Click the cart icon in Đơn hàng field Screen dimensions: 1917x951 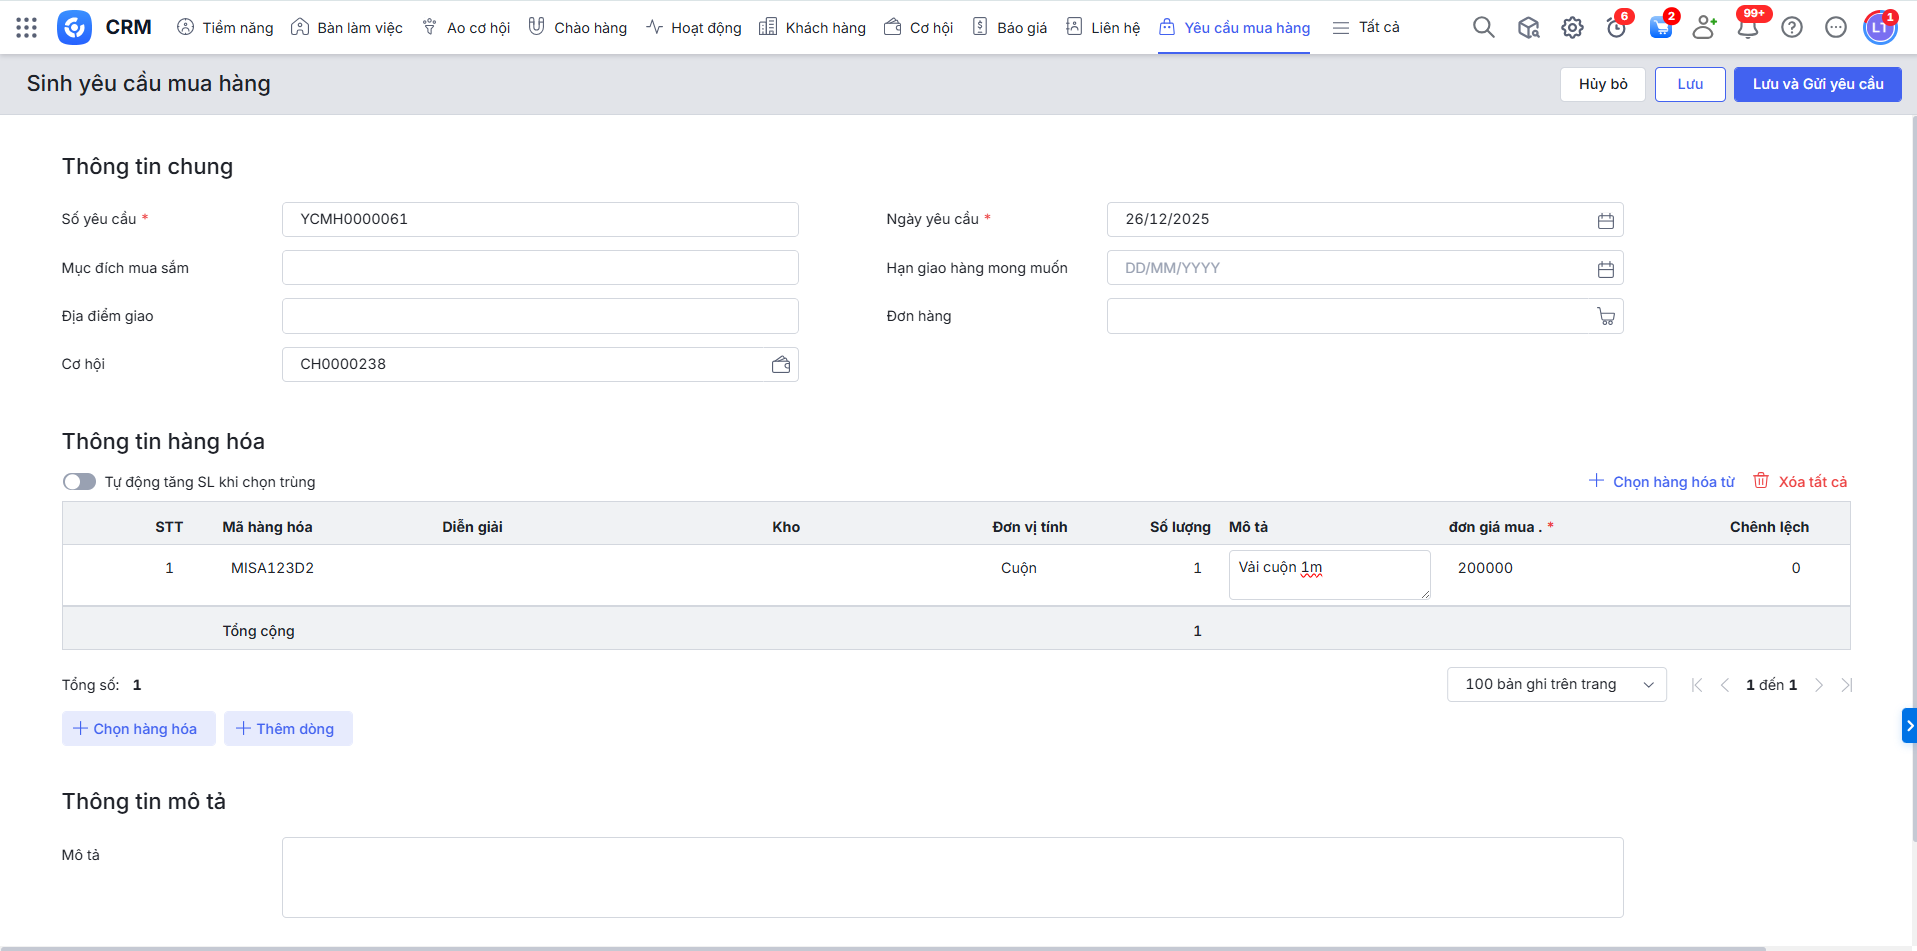pyautogui.click(x=1605, y=317)
